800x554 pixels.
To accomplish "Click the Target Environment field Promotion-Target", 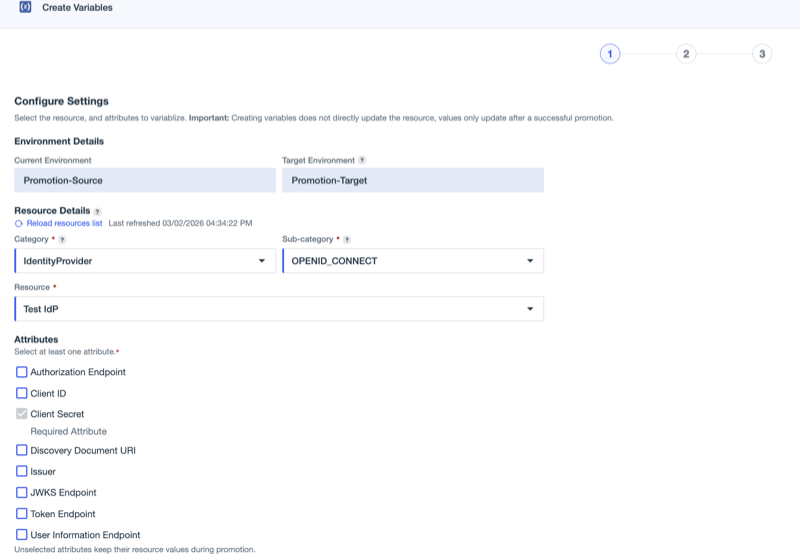I will click(413, 180).
